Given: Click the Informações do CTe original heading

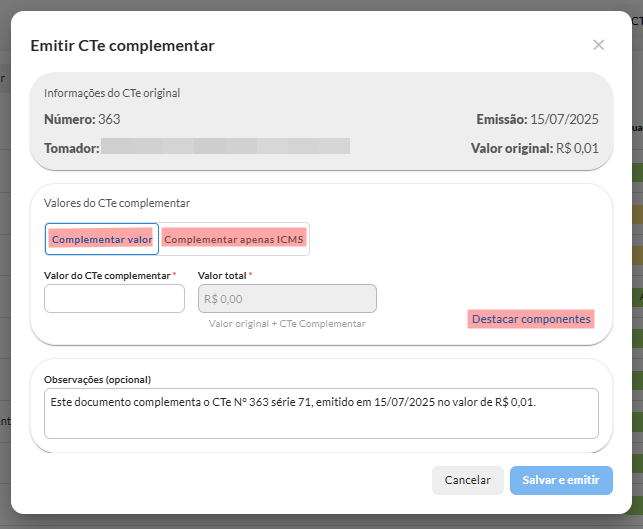Looking at the screenshot, I should [x=112, y=93].
